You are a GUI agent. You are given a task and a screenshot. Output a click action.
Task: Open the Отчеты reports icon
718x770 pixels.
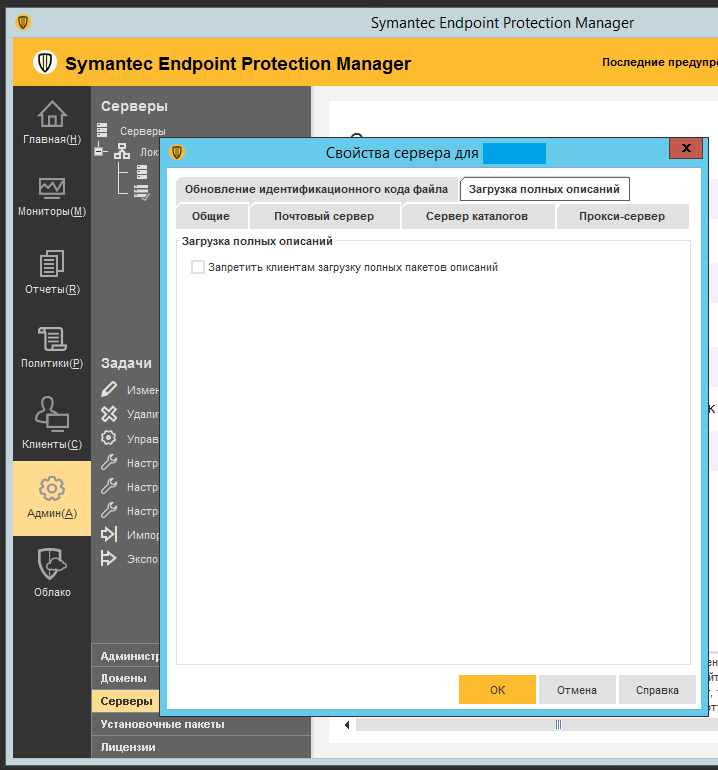pyautogui.click(x=52, y=263)
